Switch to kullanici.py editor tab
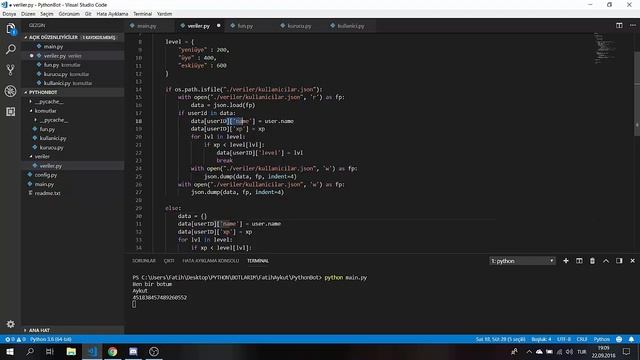This screenshot has width=640, height=360. click(x=351, y=26)
